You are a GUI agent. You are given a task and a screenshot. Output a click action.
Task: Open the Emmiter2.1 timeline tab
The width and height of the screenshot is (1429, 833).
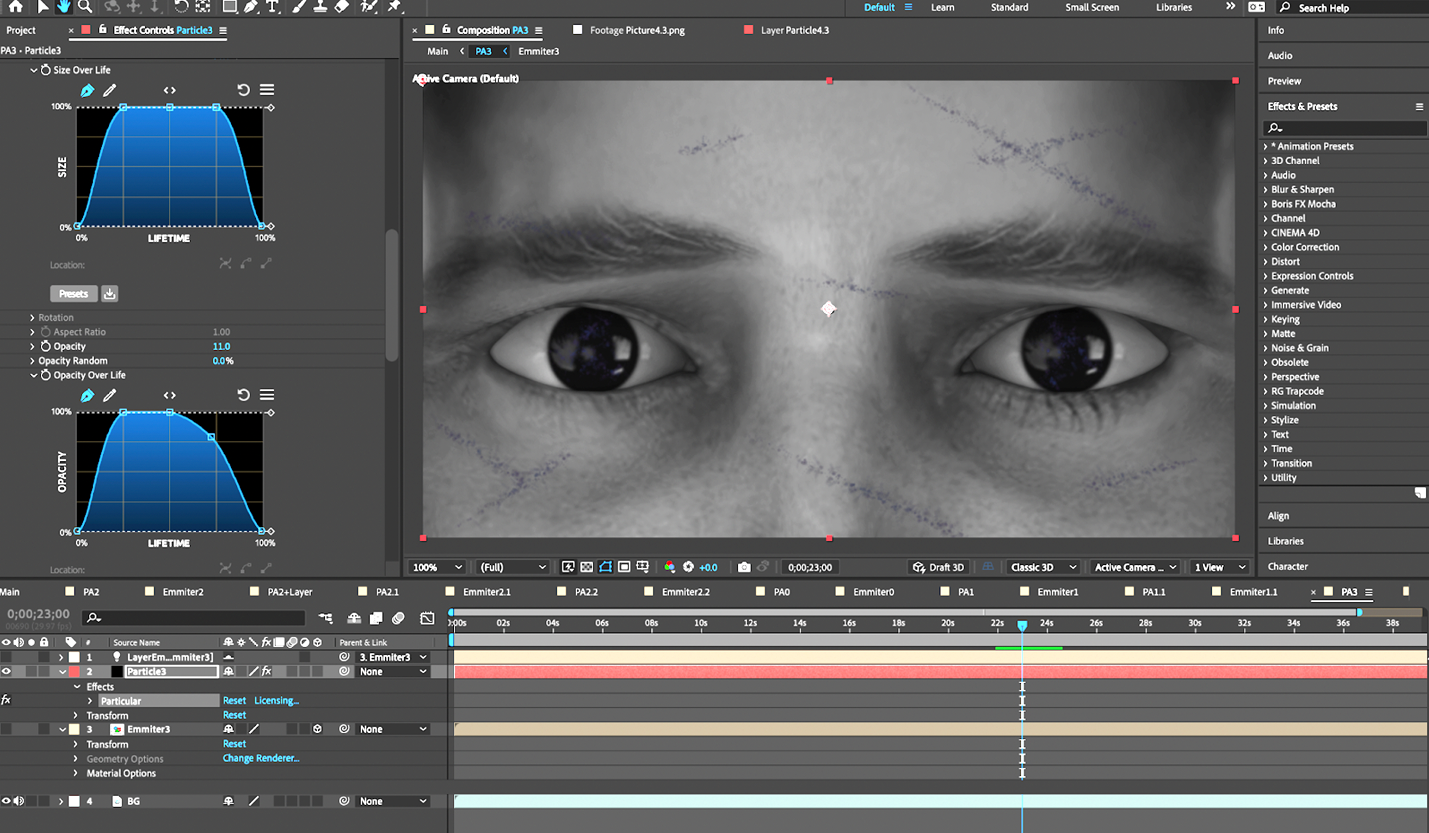click(x=486, y=592)
